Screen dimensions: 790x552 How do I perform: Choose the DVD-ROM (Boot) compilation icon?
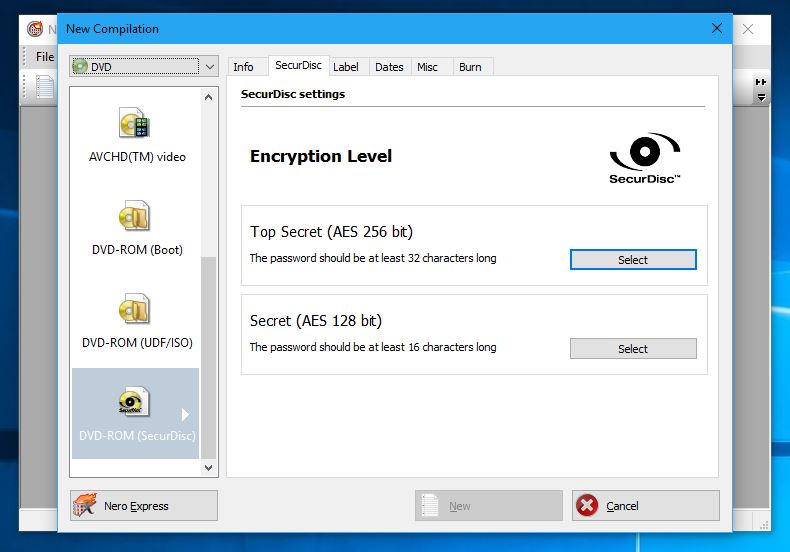click(134, 216)
